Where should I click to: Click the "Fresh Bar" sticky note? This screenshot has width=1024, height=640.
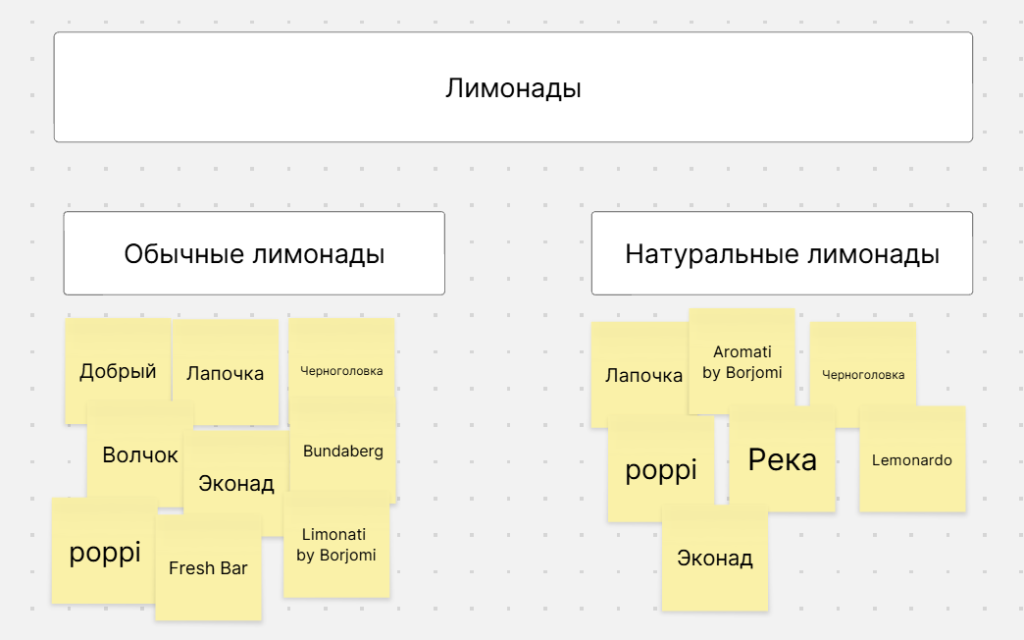tap(208, 570)
